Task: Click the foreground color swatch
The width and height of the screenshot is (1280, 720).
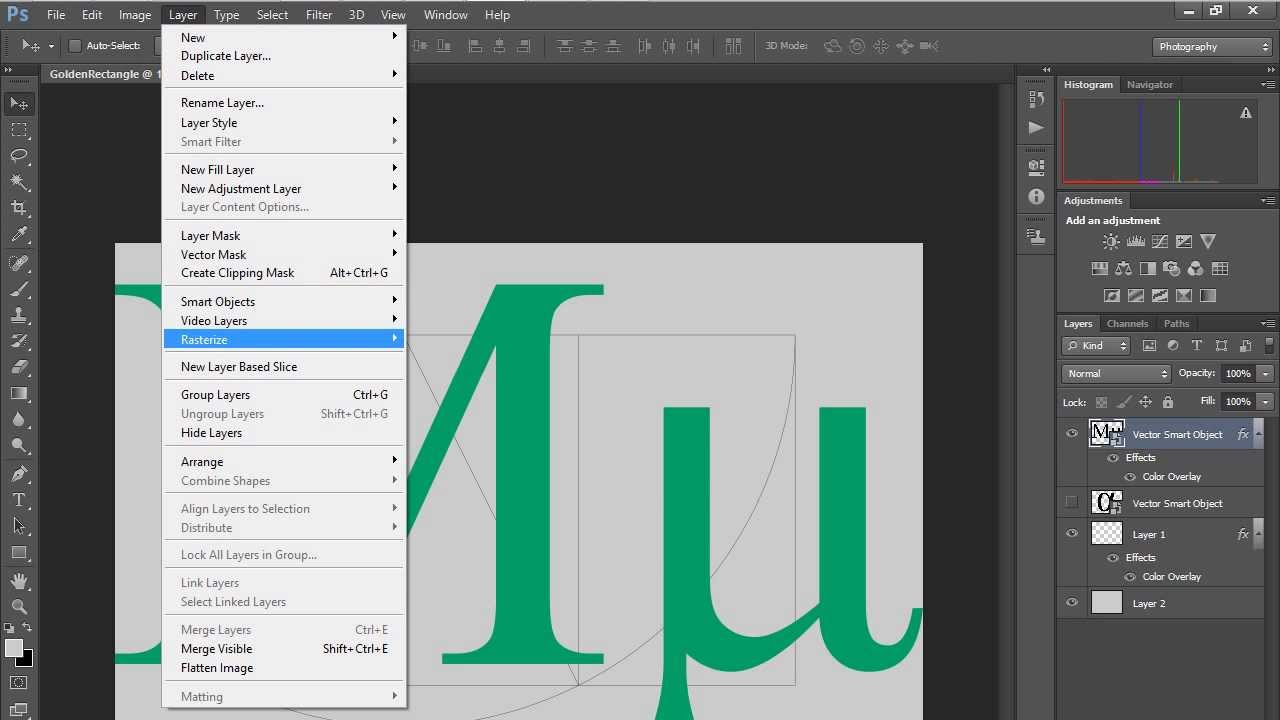Action: [x=14, y=648]
